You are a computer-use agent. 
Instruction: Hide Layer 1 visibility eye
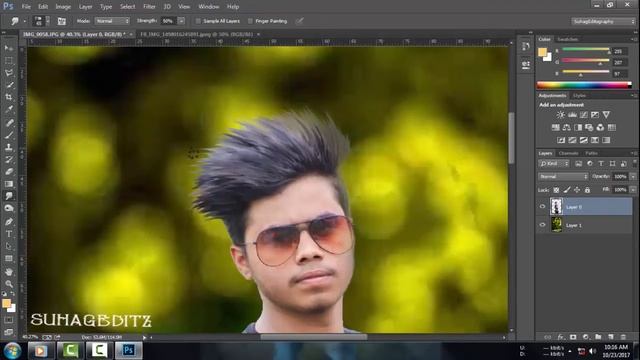(x=542, y=225)
